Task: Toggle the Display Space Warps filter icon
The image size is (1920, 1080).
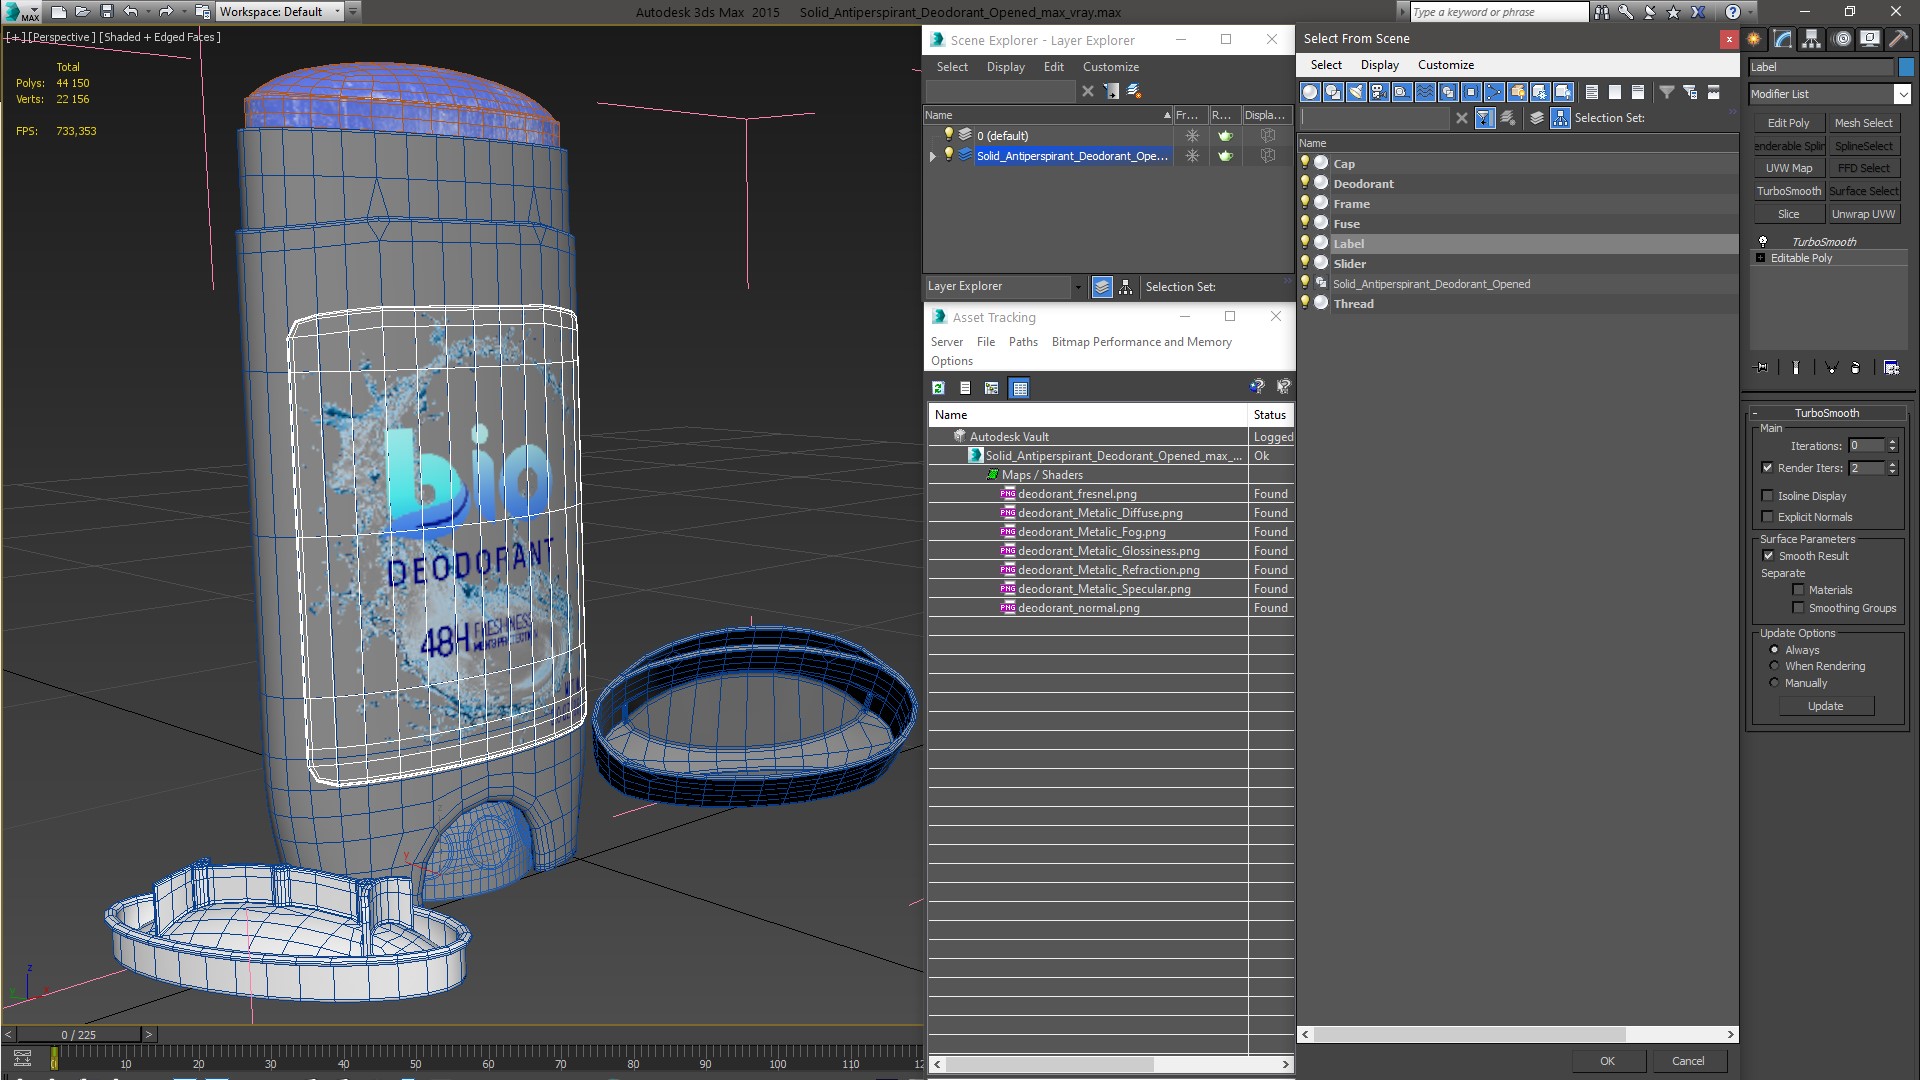Action: 1425,92
